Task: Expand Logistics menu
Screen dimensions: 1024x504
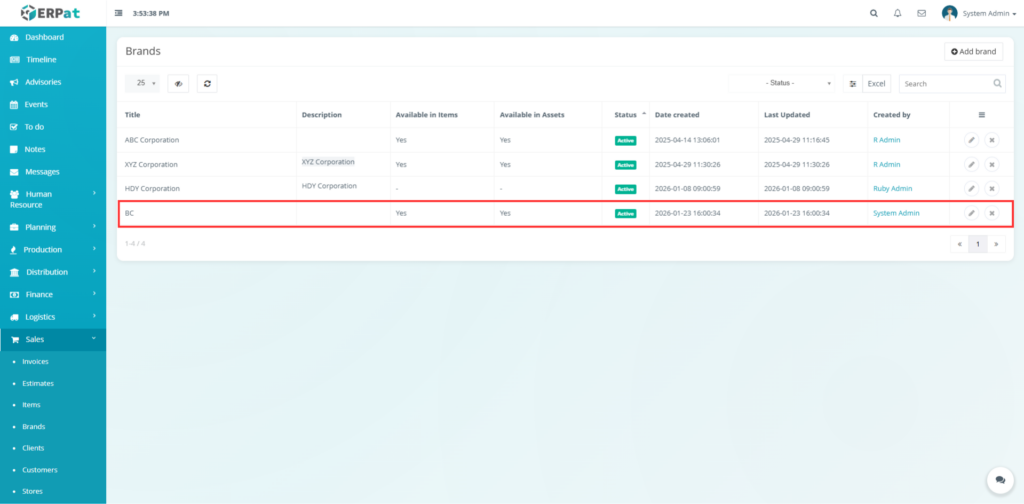Action: click(53, 317)
